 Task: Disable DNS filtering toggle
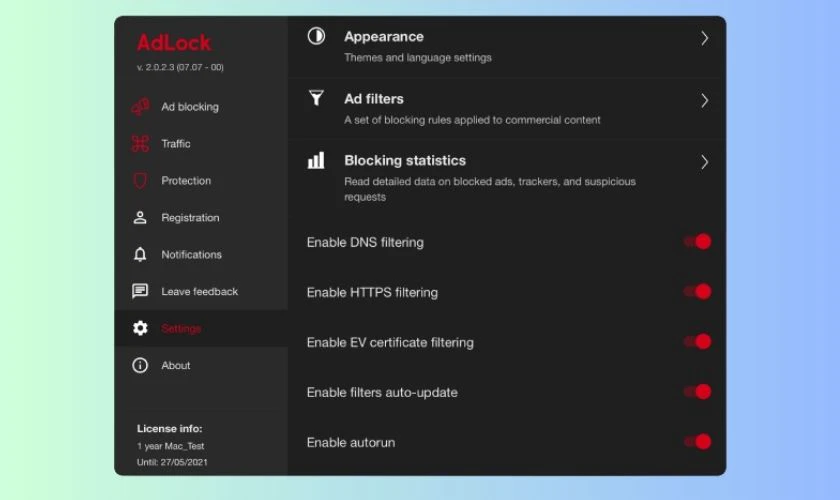click(697, 242)
